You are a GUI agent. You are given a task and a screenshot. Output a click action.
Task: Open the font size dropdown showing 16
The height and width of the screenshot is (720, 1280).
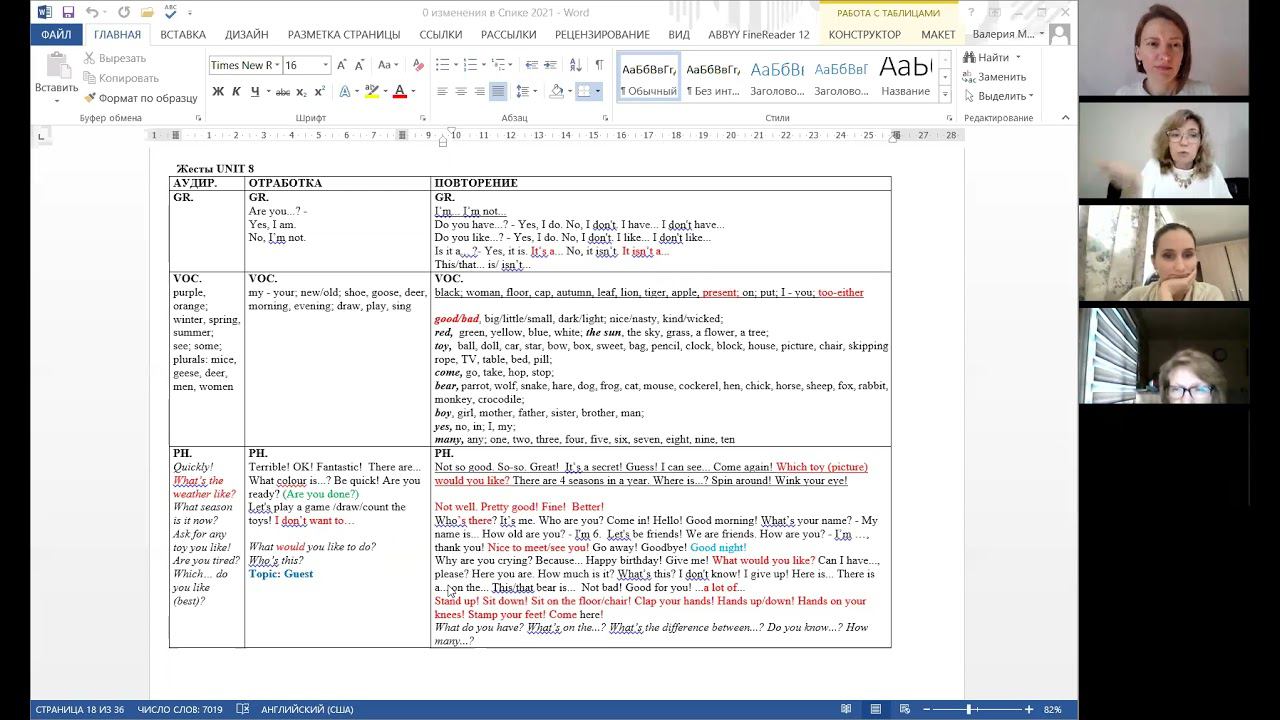coord(325,65)
